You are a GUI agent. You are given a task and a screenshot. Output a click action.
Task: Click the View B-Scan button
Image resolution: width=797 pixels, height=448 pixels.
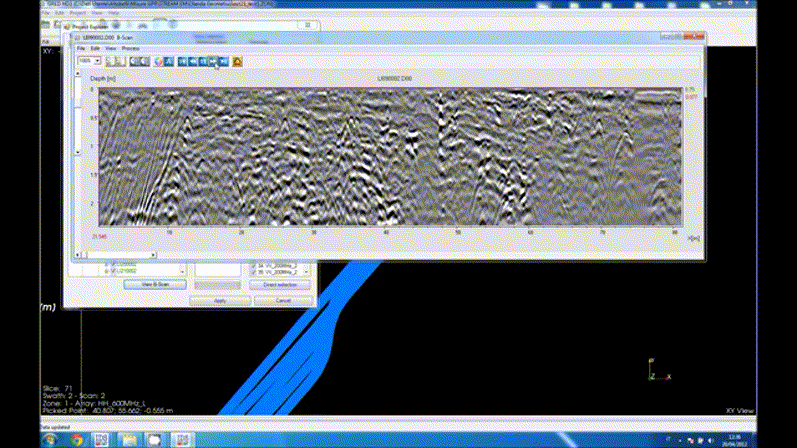tap(155, 284)
